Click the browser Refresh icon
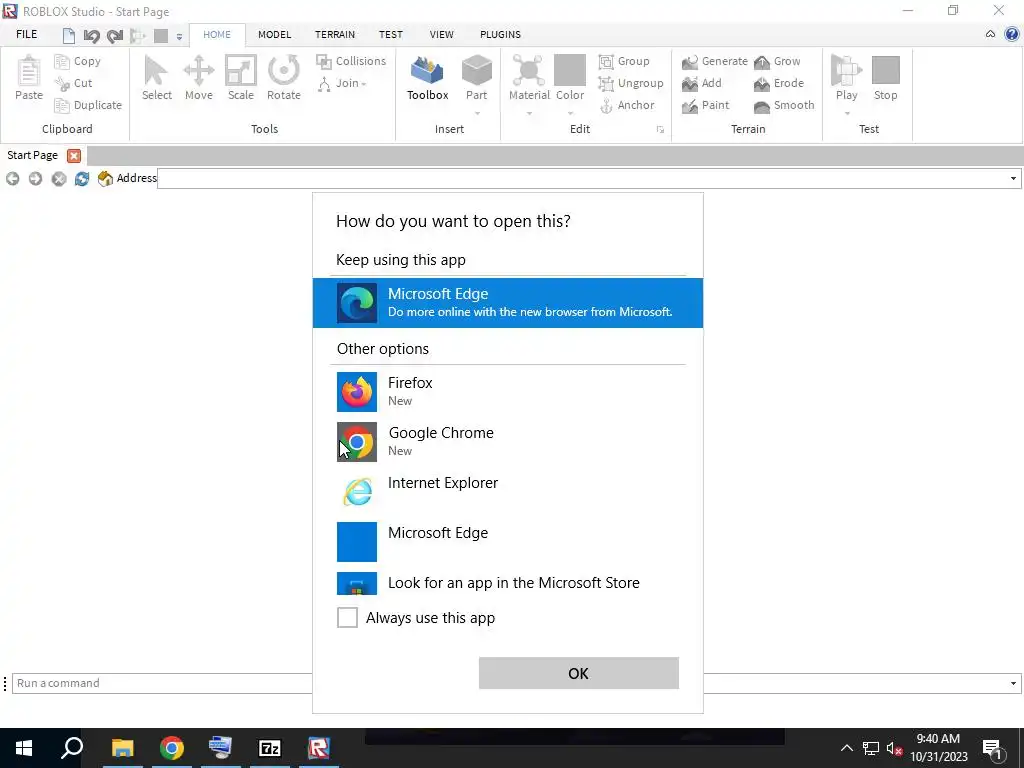This screenshot has height=768, width=1024. 82,178
